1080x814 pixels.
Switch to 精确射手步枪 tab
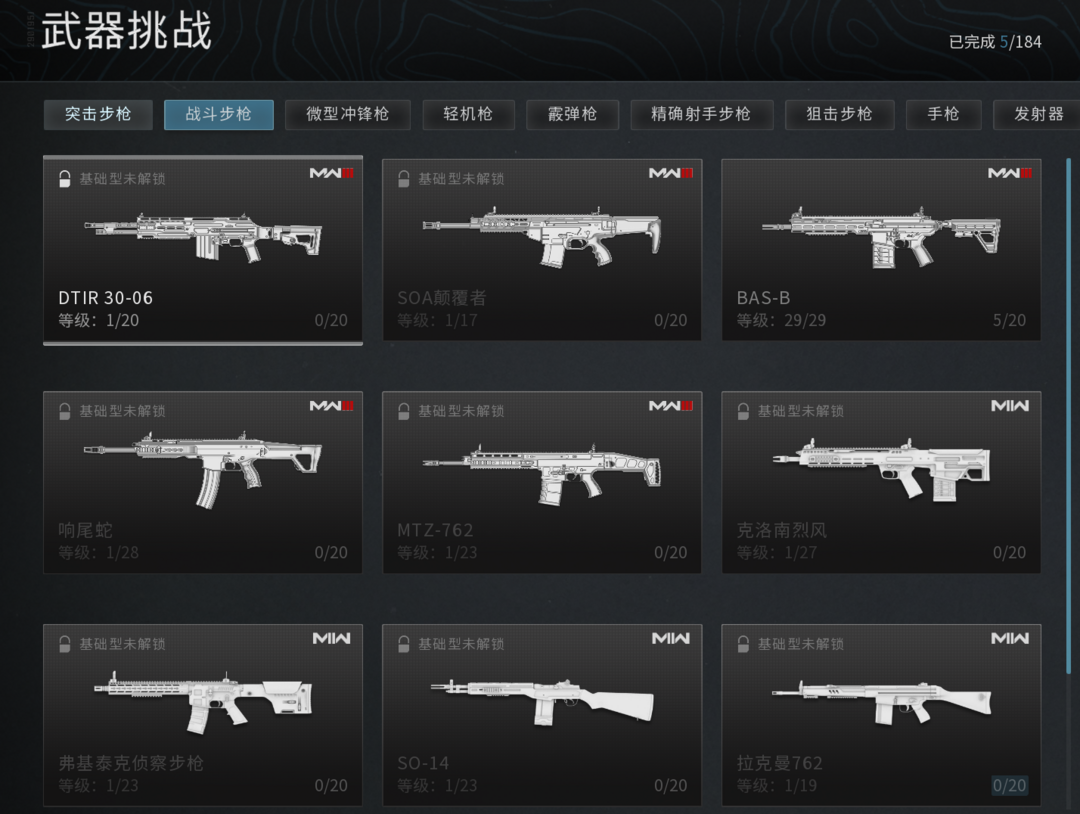click(701, 114)
